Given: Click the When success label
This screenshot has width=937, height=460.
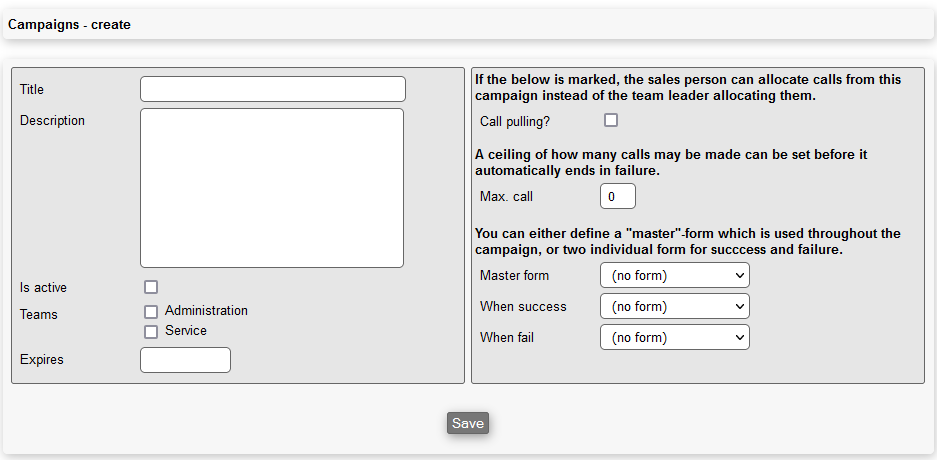Looking at the screenshot, I should pyautogui.click(x=523, y=307).
